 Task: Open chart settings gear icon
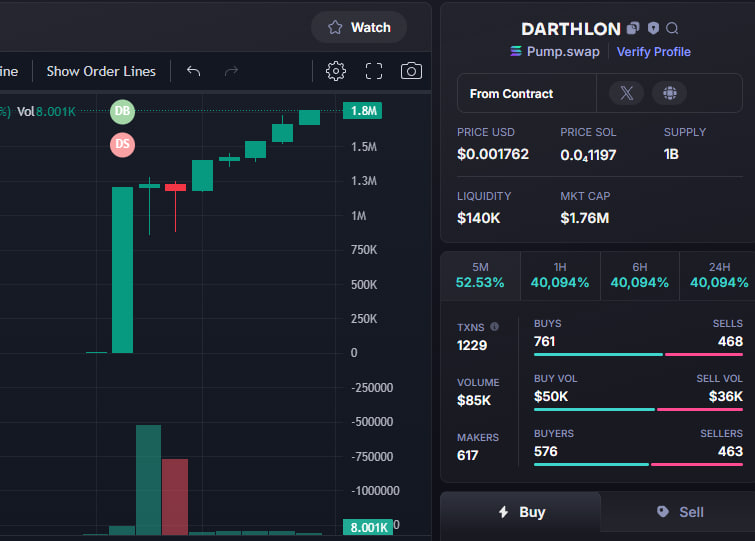[336, 71]
